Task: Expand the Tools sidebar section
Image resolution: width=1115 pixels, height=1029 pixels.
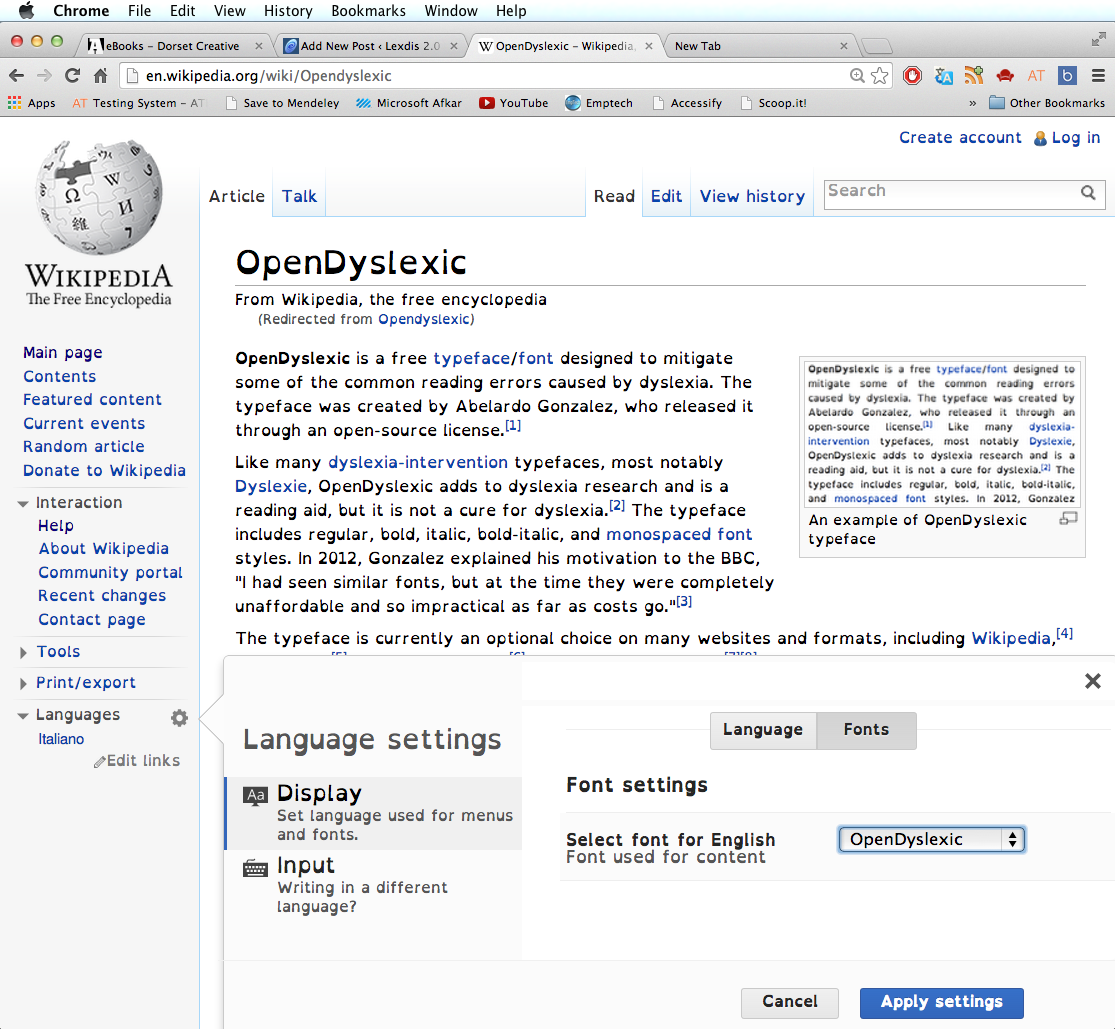Action: pyautogui.click(x=23, y=652)
